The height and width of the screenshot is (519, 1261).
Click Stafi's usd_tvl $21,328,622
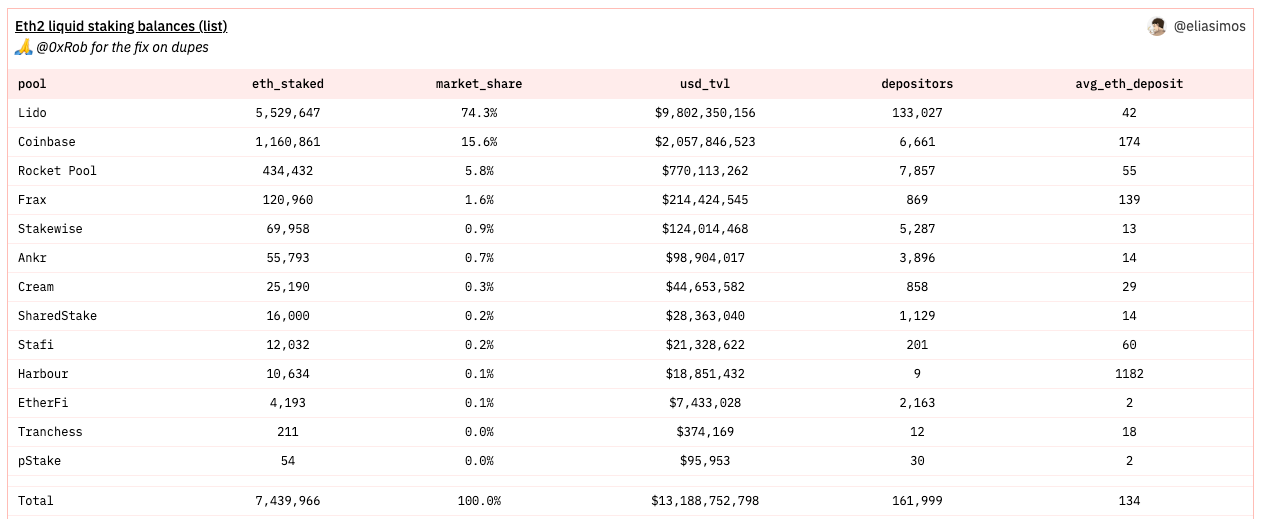point(705,345)
